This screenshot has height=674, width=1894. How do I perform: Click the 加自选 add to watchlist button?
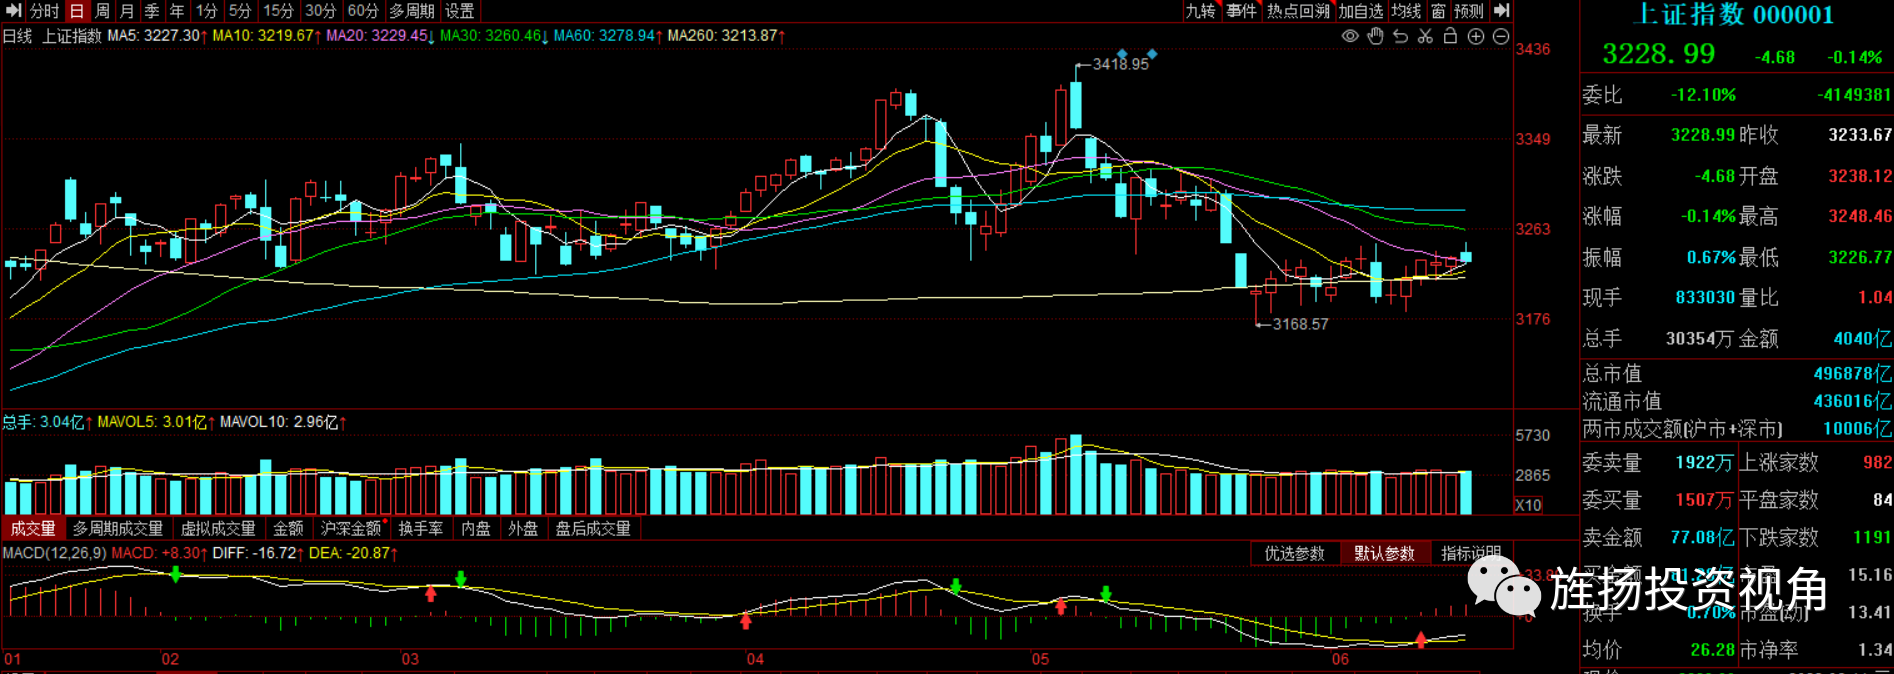[1360, 11]
